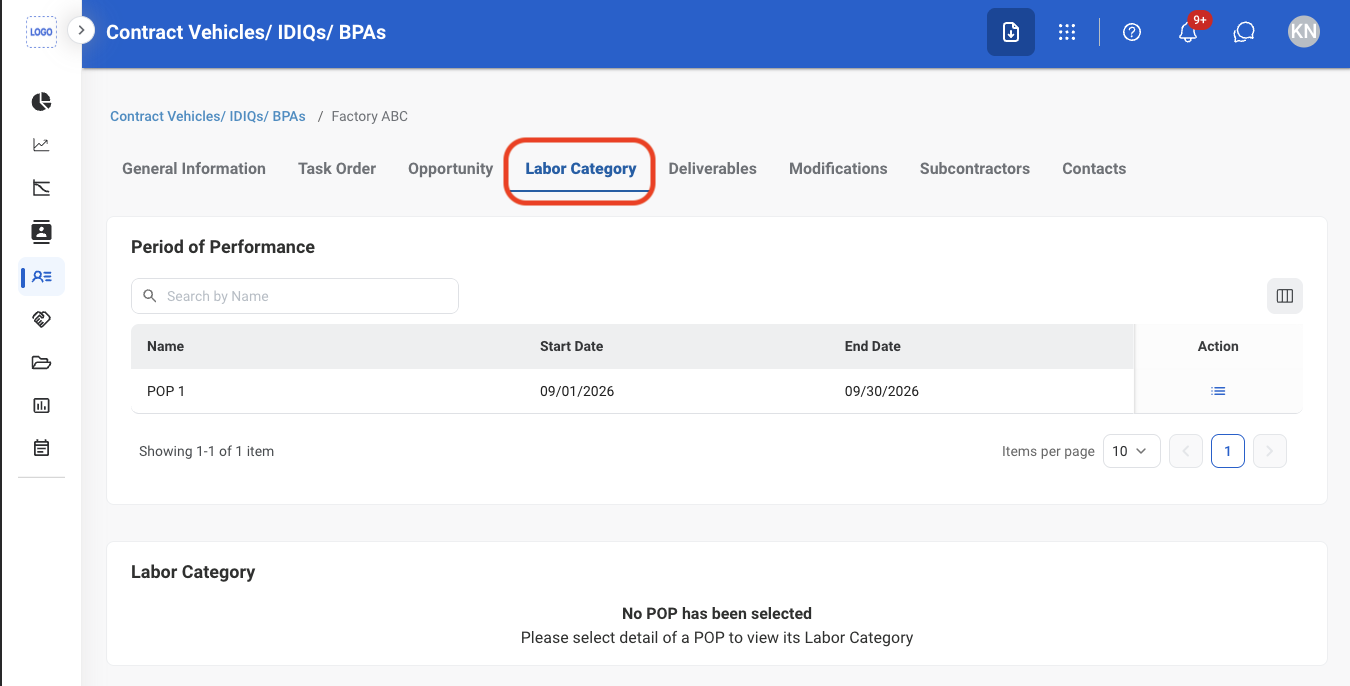Select page 1 in pagination
This screenshot has height=686, width=1350.
coord(1228,451)
